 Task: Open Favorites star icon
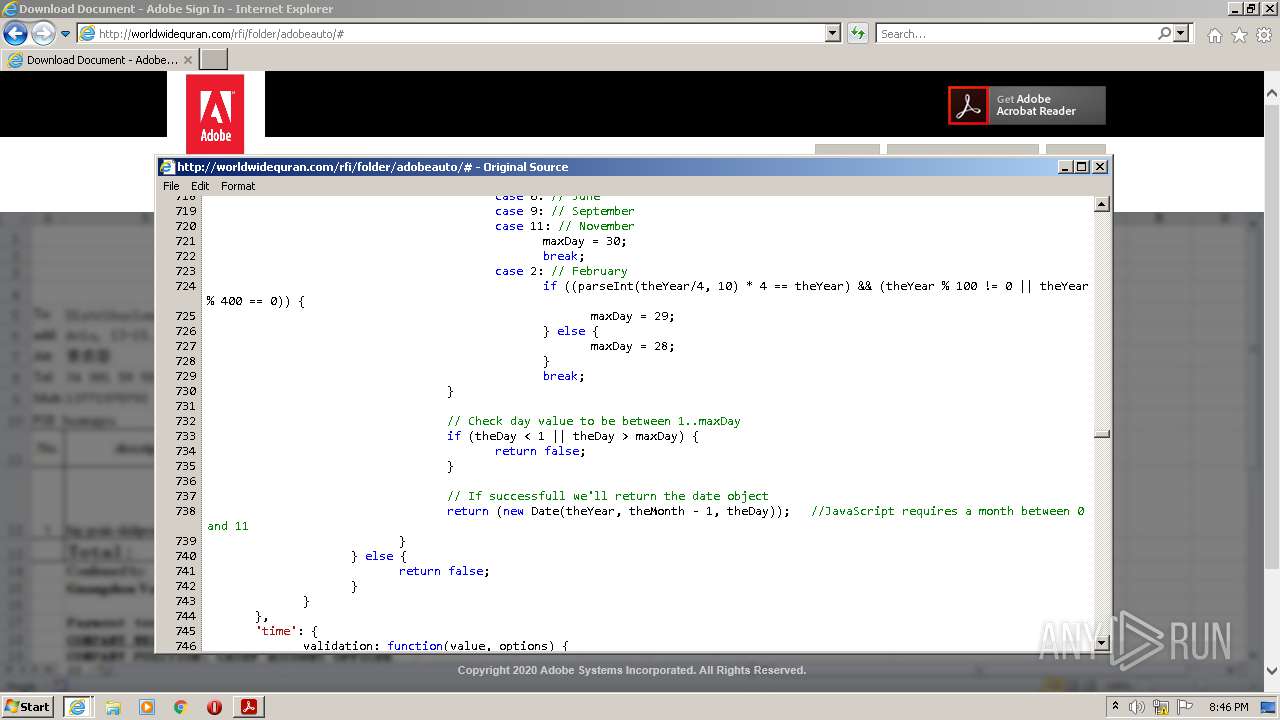1239,35
